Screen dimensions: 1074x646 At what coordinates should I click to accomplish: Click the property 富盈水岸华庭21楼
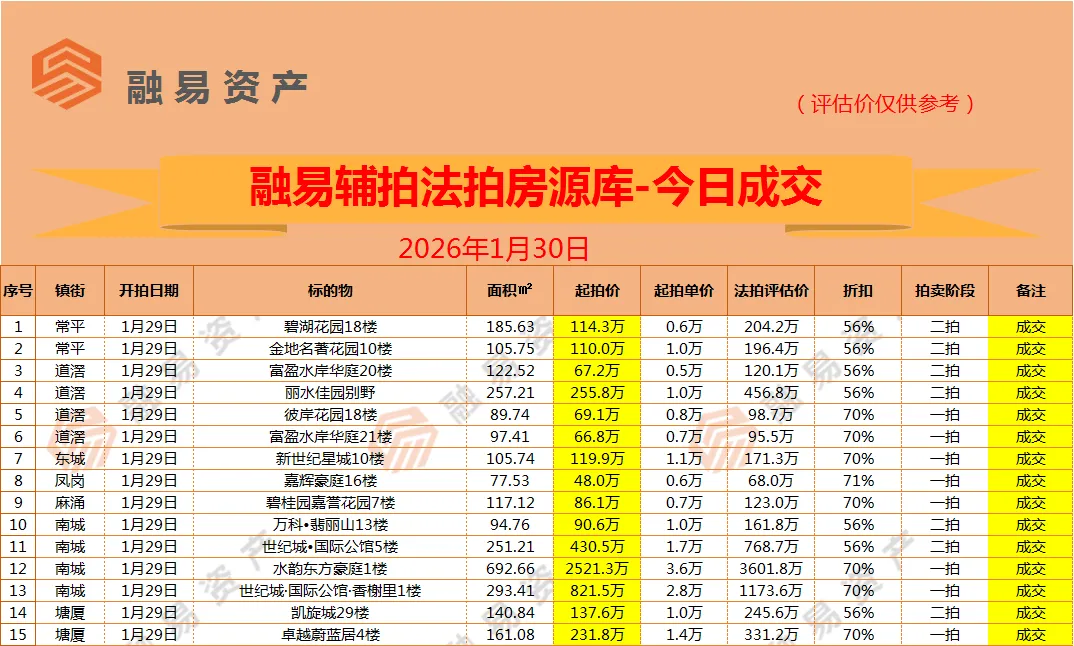[331, 437]
